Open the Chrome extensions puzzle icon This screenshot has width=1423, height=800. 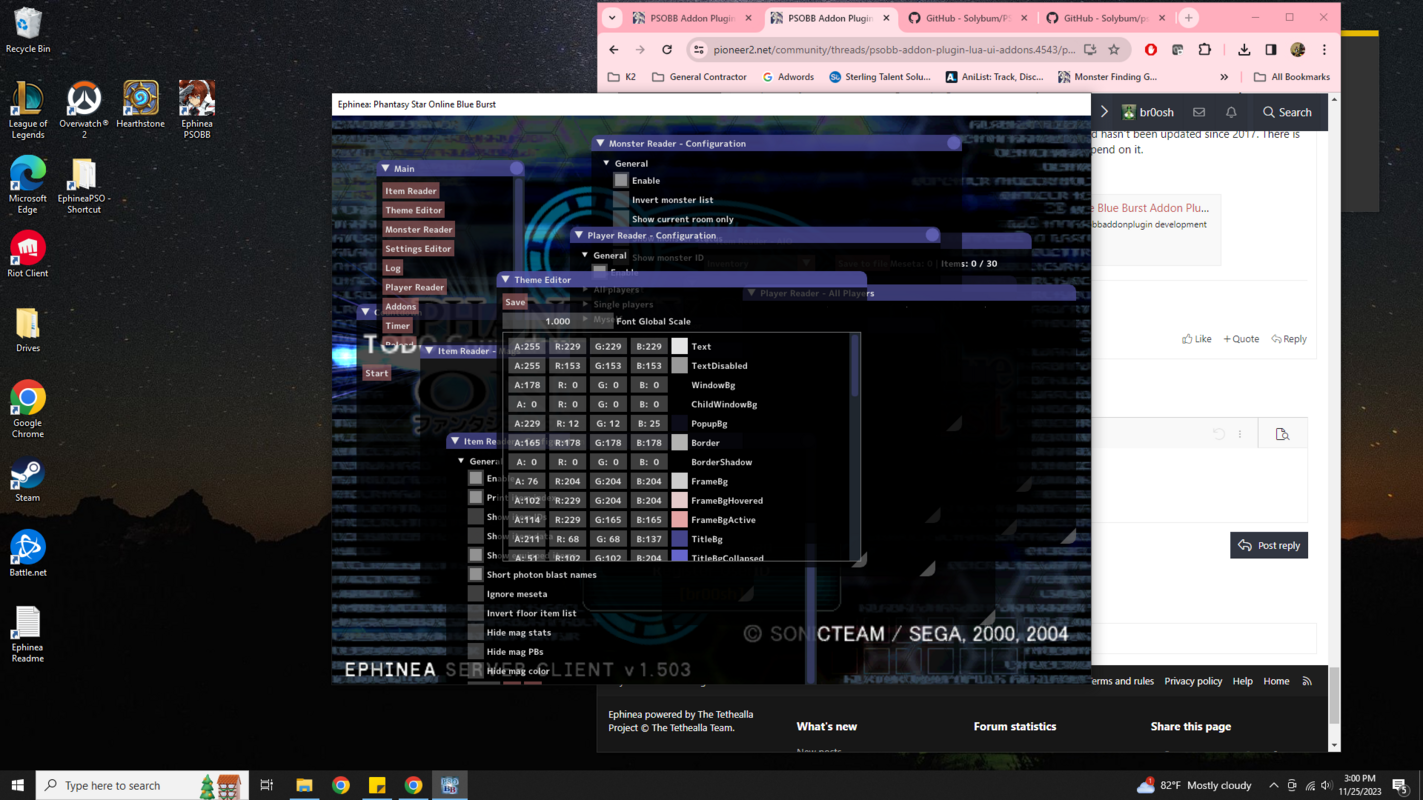(1205, 50)
